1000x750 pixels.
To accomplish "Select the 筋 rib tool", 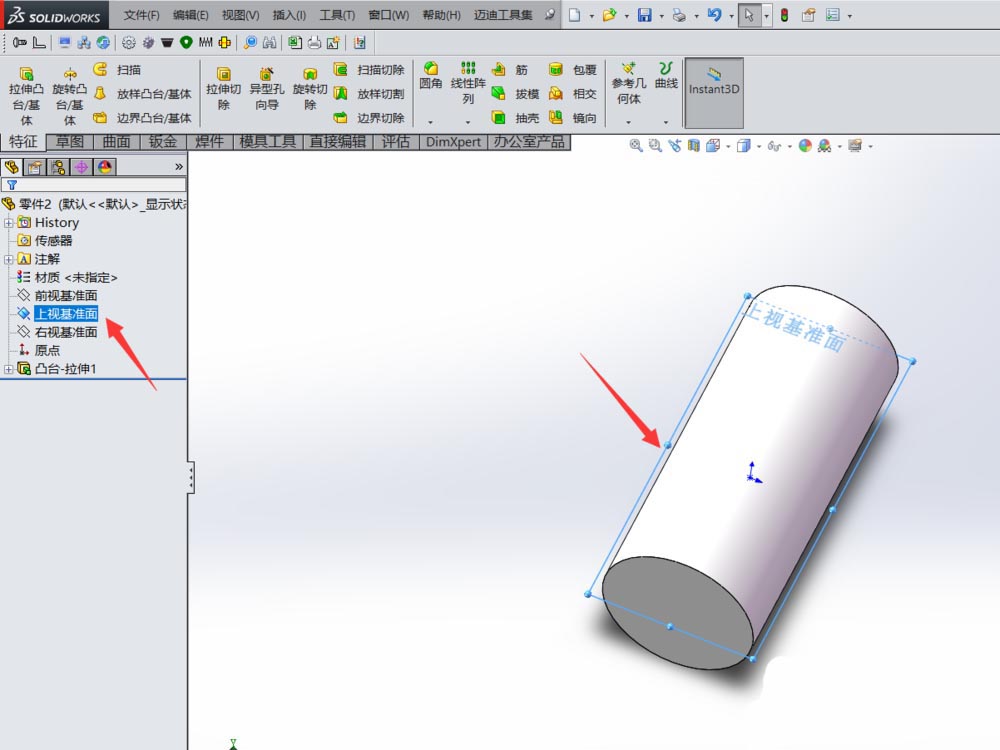I will coord(510,70).
